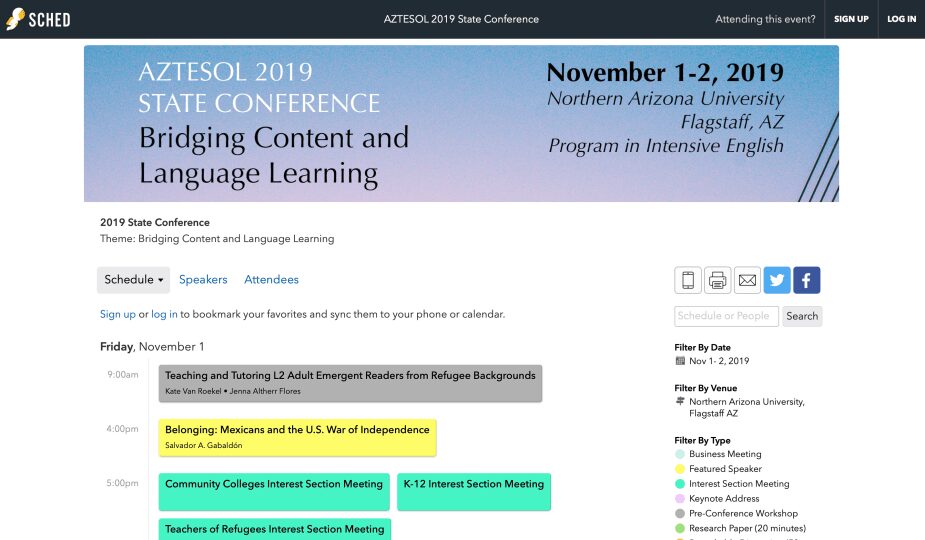The image size is (925, 540).
Task: Click the yellow Featured Speaker color dot
Action: (680, 469)
